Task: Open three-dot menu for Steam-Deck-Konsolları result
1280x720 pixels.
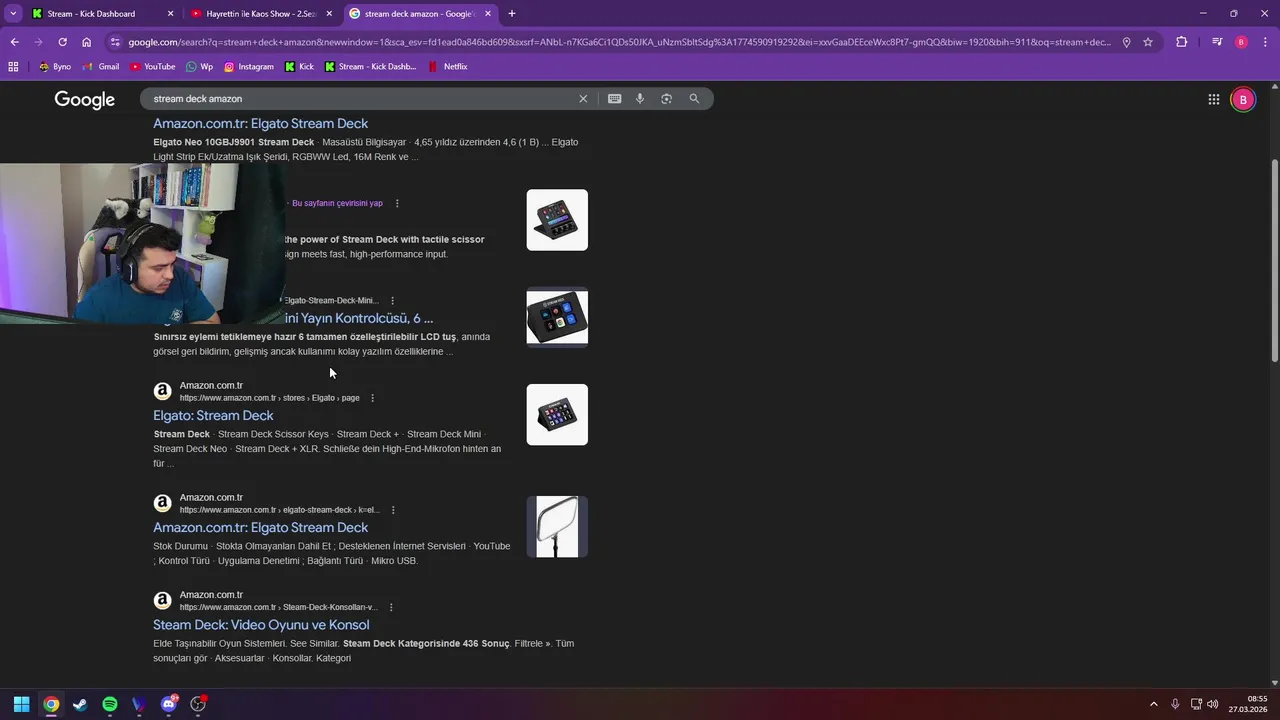Action: click(x=391, y=607)
